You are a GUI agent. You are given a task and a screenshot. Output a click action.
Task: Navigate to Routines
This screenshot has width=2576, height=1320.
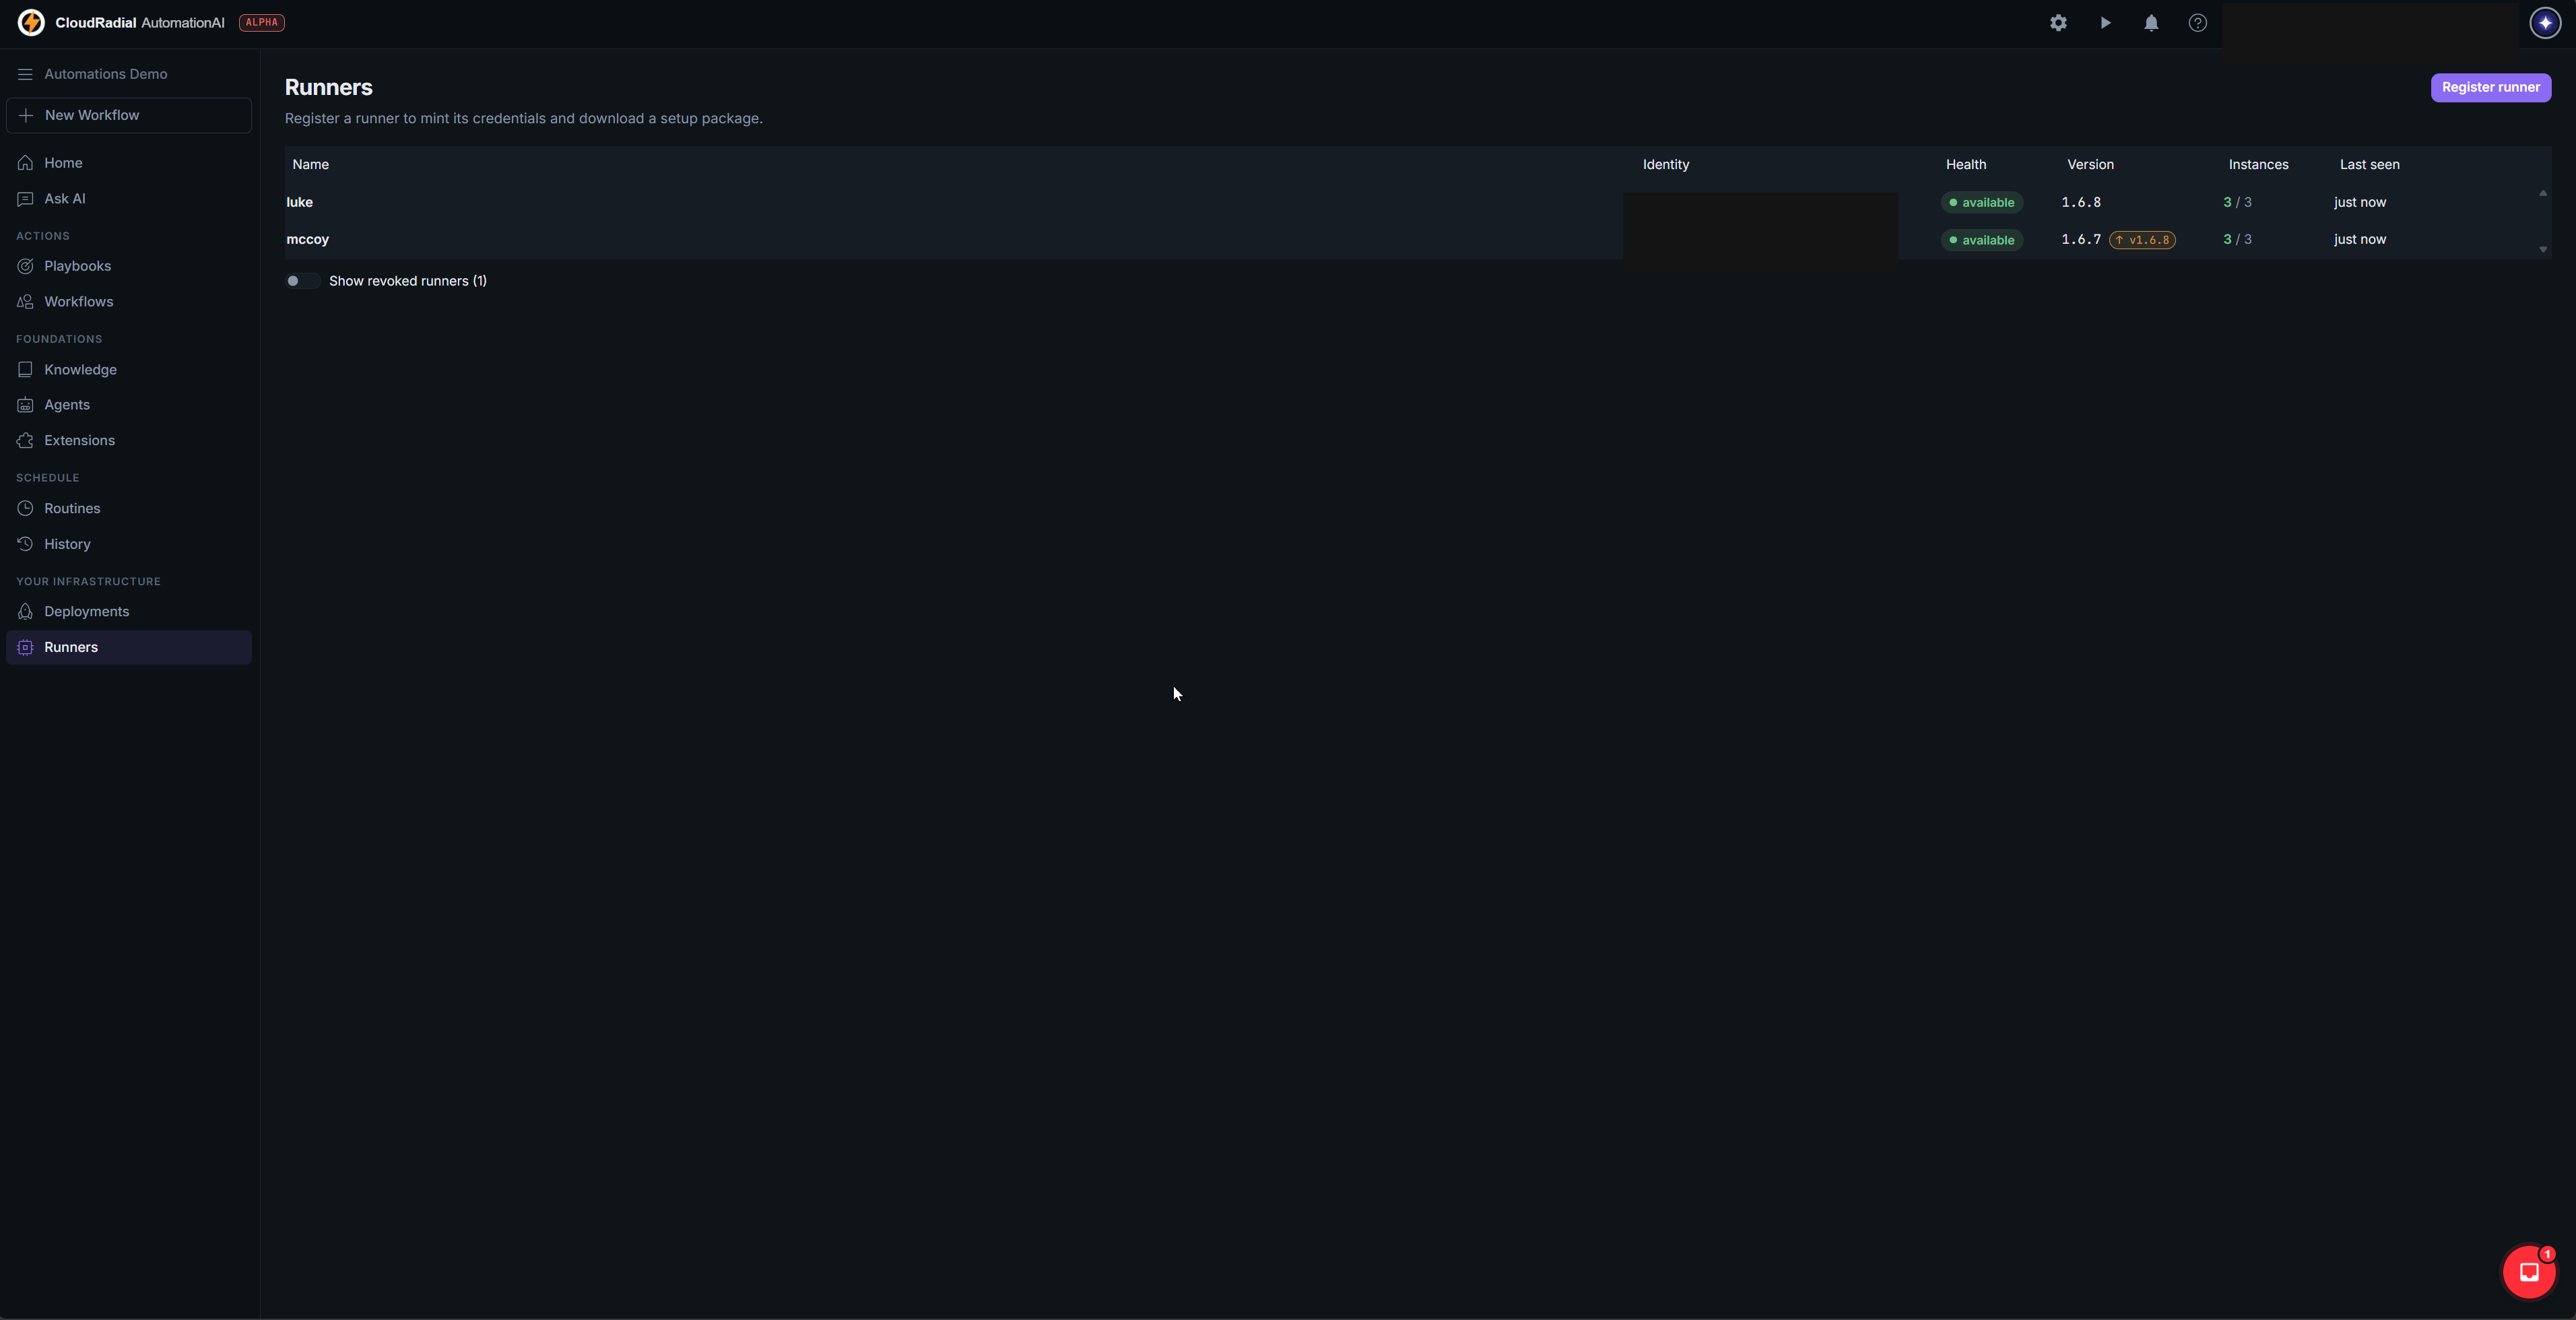tap(129, 509)
